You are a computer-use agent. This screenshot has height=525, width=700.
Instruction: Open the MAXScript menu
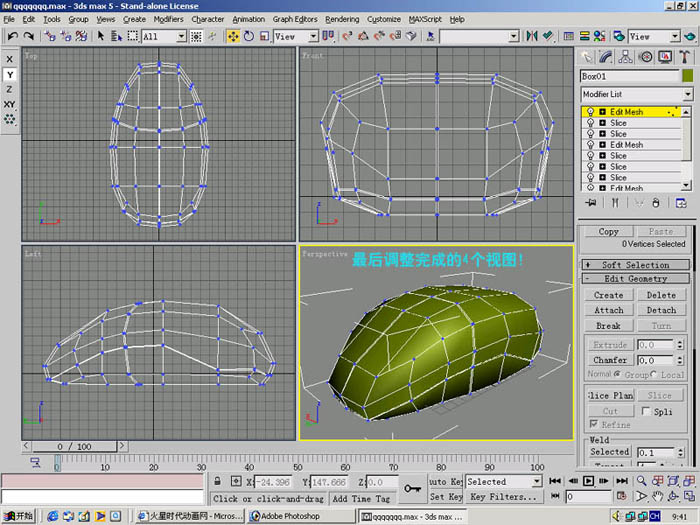425,19
